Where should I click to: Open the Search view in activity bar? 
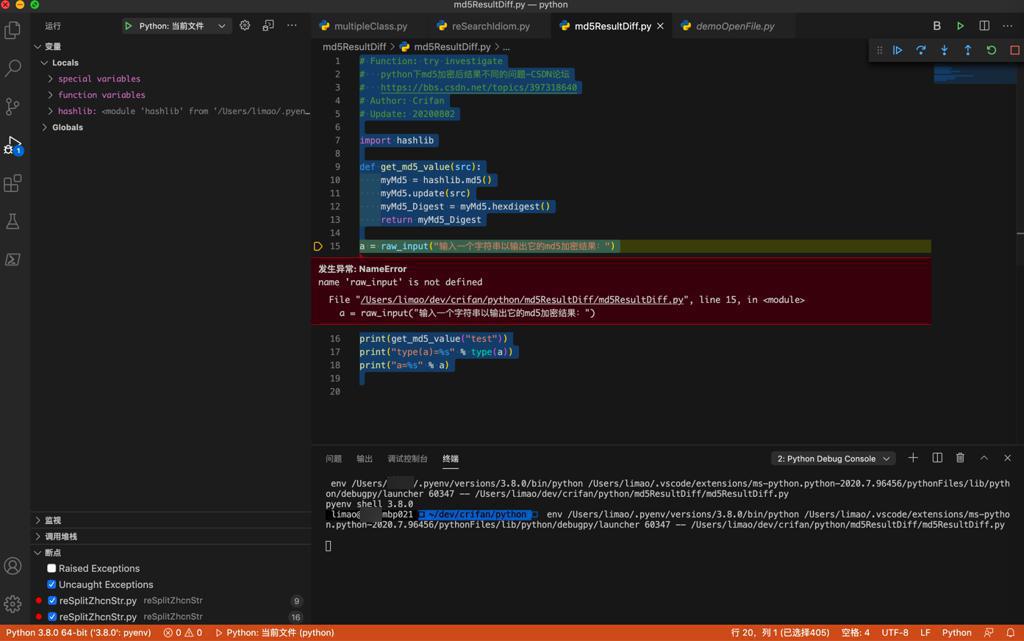coord(13,68)
